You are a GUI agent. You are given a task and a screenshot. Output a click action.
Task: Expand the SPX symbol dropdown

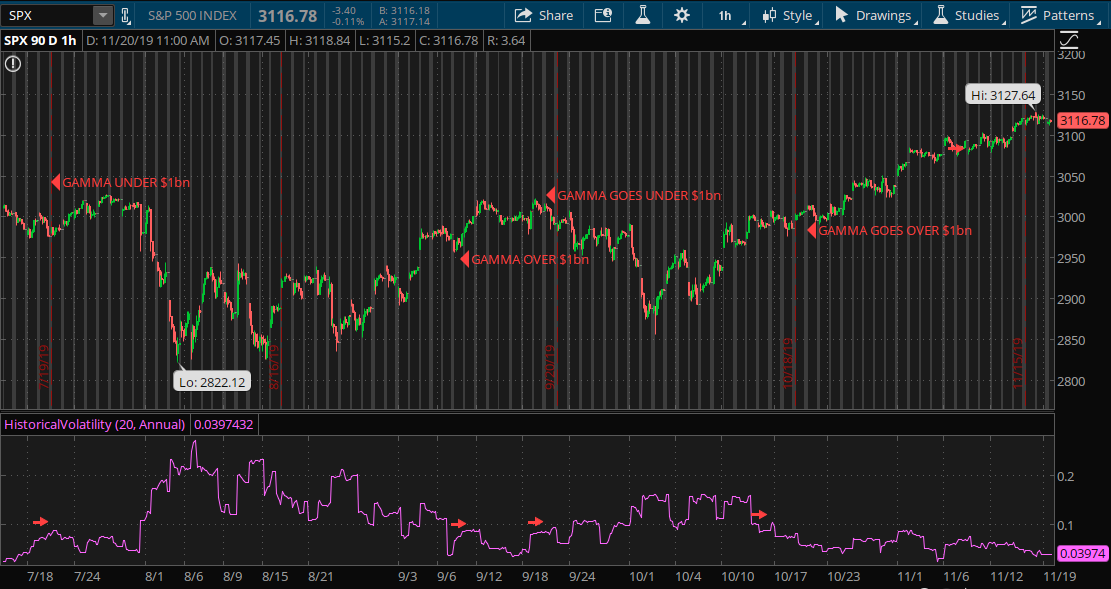pos(103,15)
